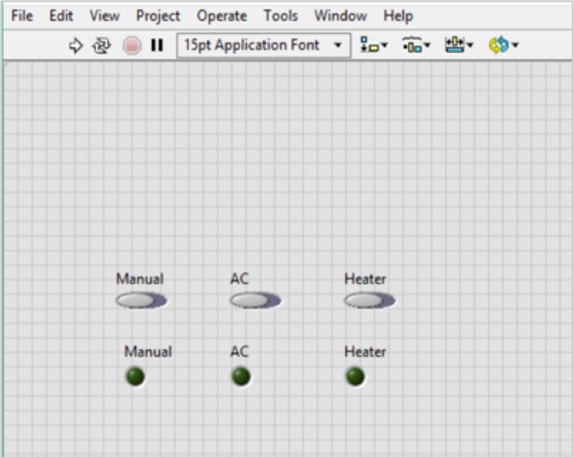The width and height of the screenshot is (574, 458).
Task: Open the Tools menu
Action: 281,16
